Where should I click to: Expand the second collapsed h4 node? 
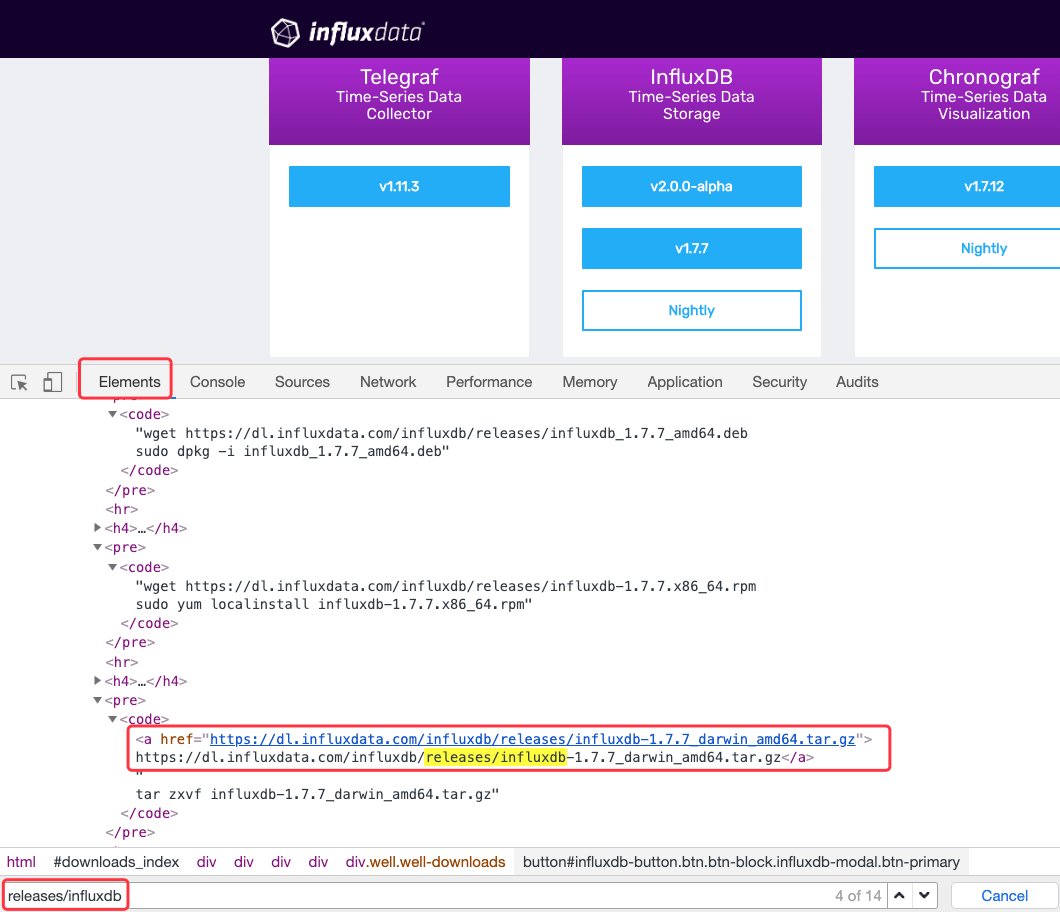click(97, 681)
